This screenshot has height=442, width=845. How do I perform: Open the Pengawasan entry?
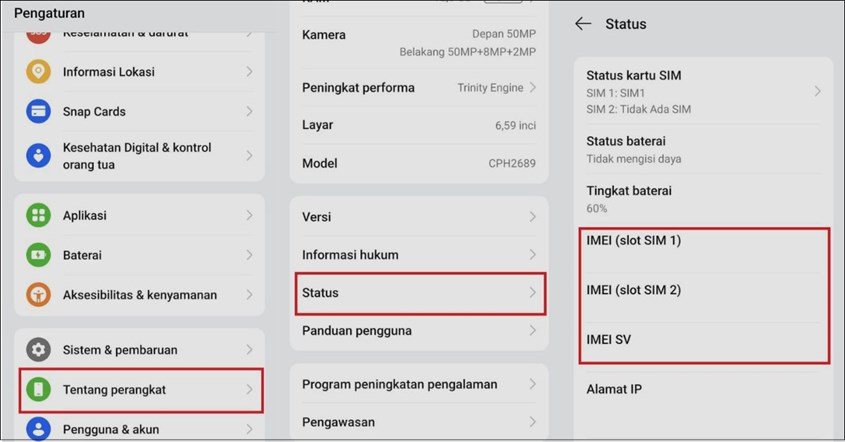420,423
